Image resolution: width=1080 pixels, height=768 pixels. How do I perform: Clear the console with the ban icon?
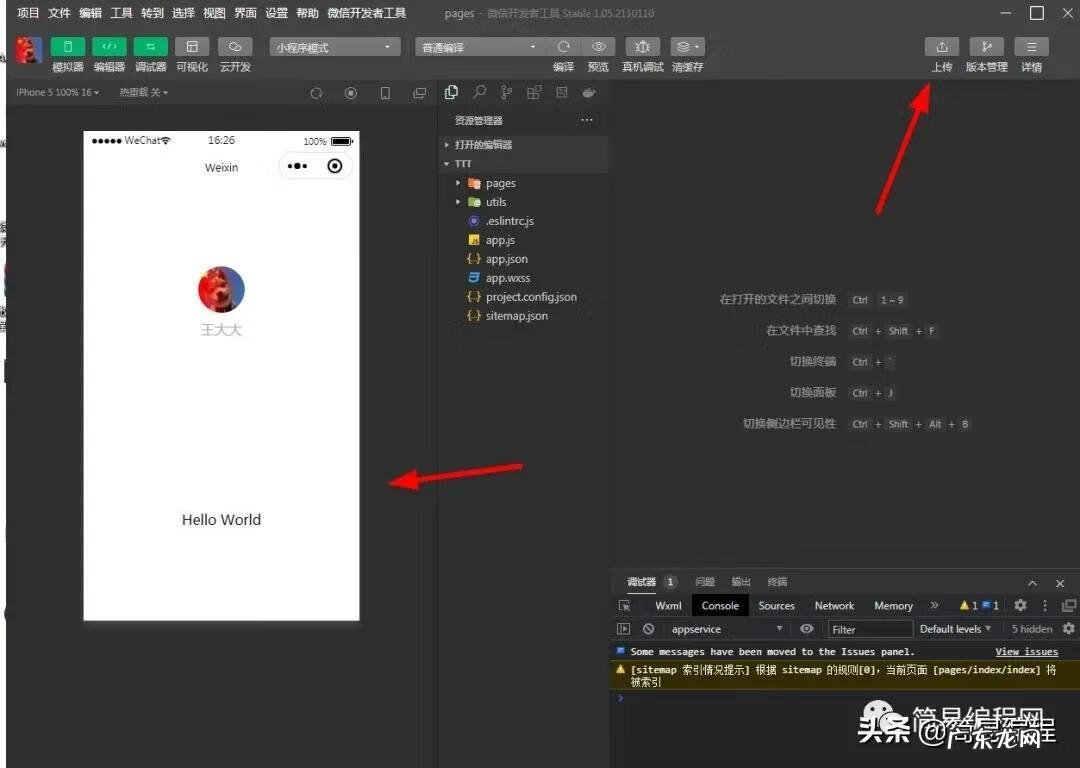pos(648,629)
